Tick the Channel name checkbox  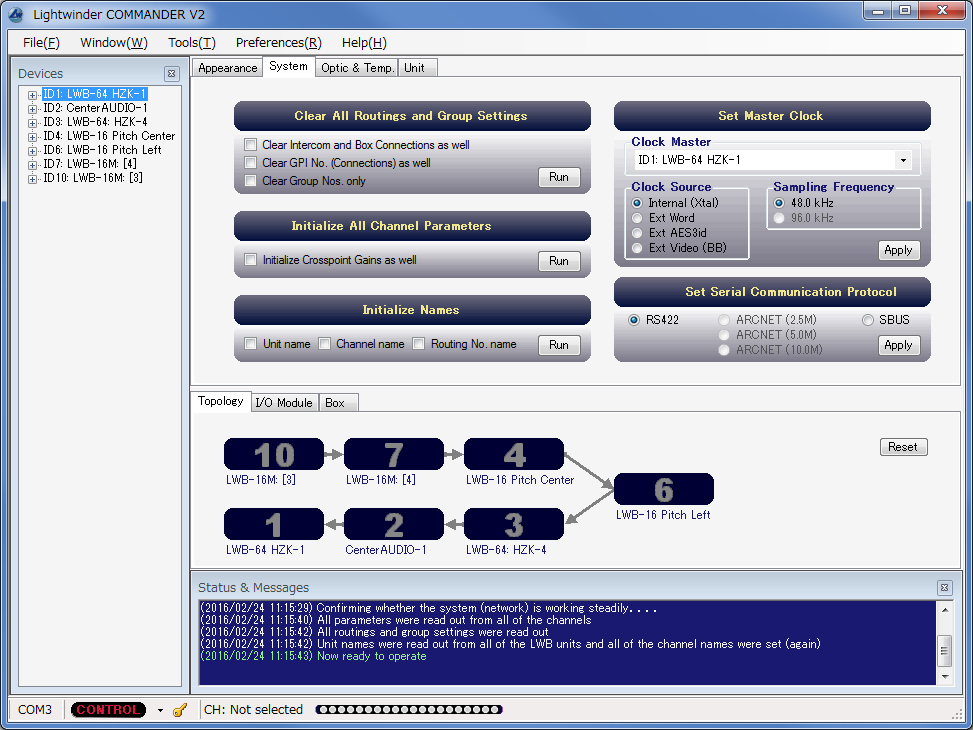(x=325, y=343)
